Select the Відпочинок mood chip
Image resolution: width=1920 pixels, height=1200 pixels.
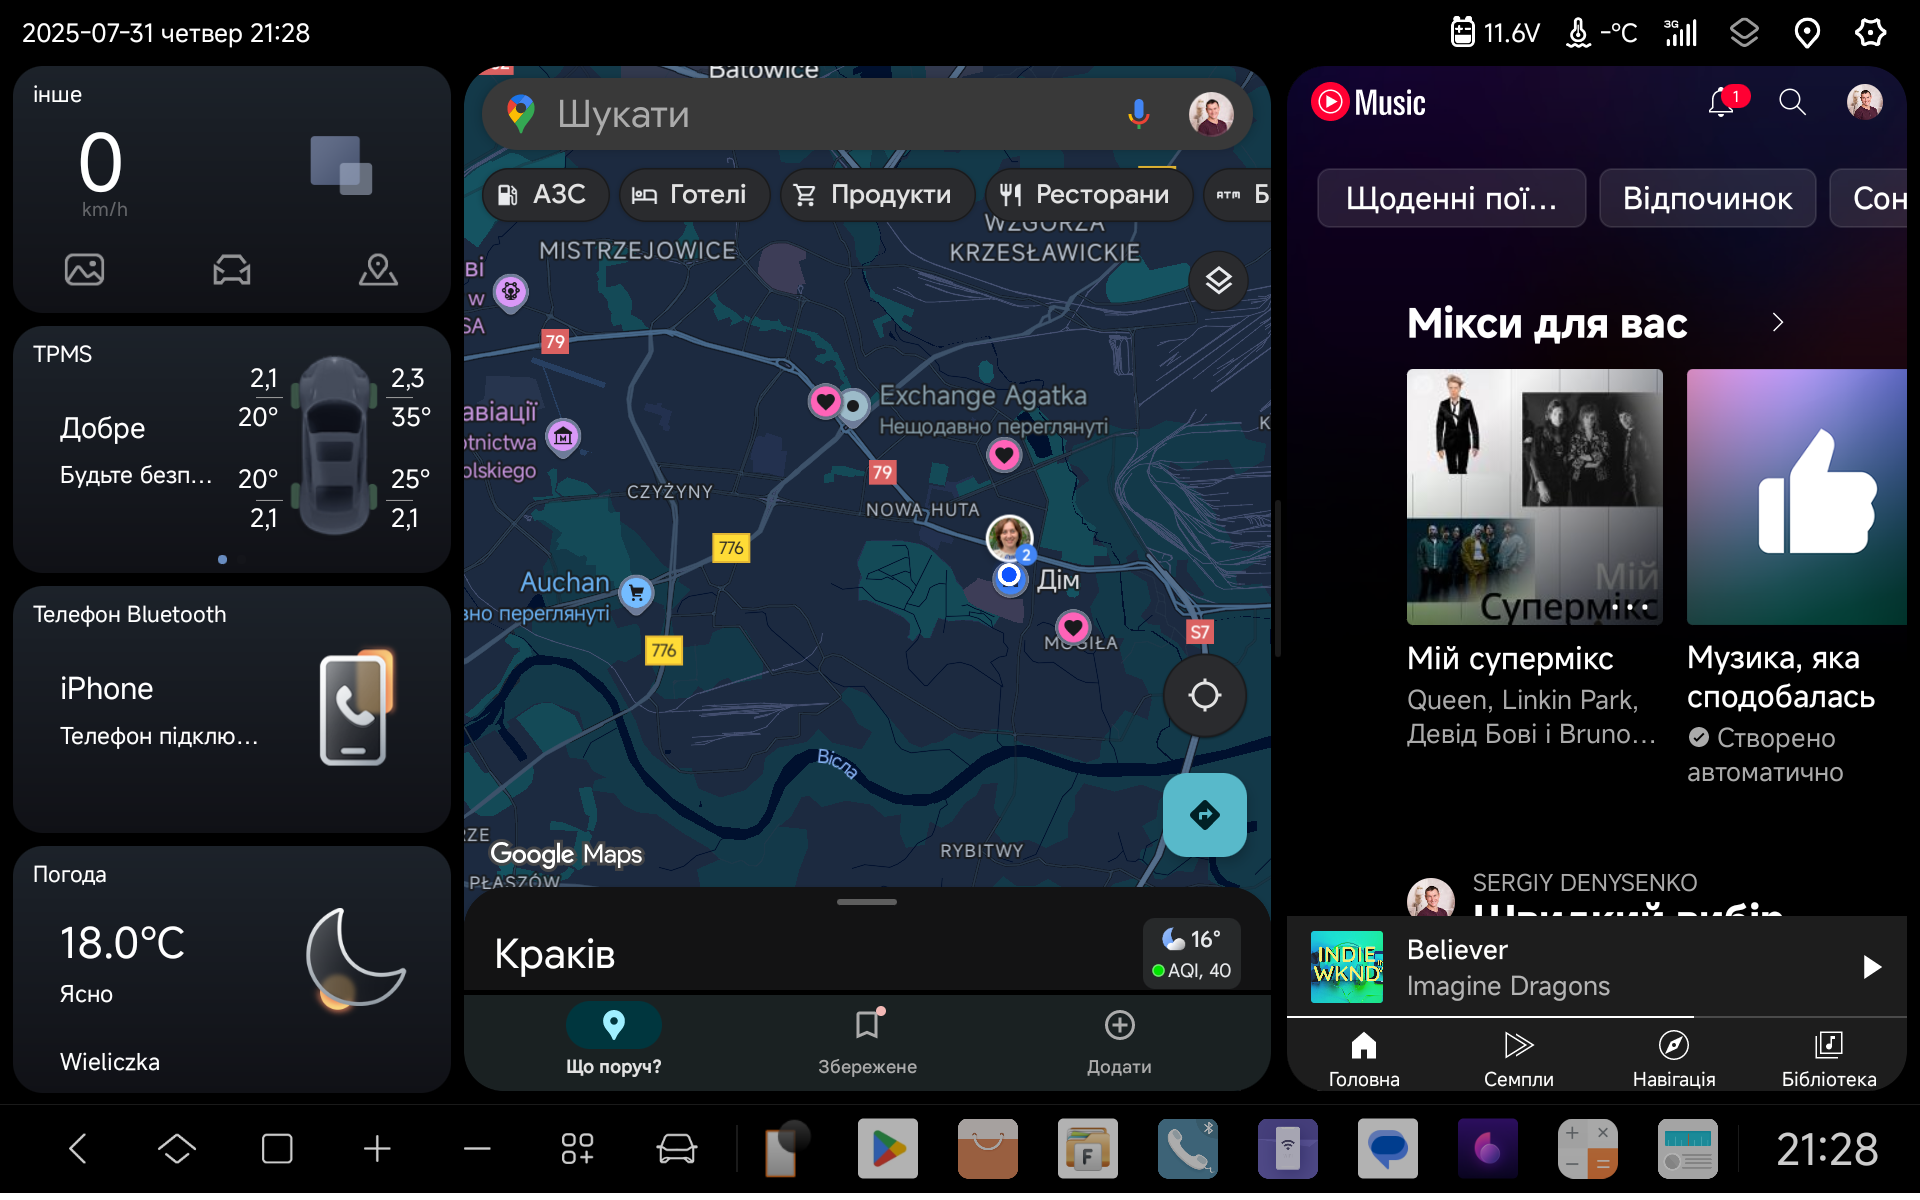tap(1706, 198)
